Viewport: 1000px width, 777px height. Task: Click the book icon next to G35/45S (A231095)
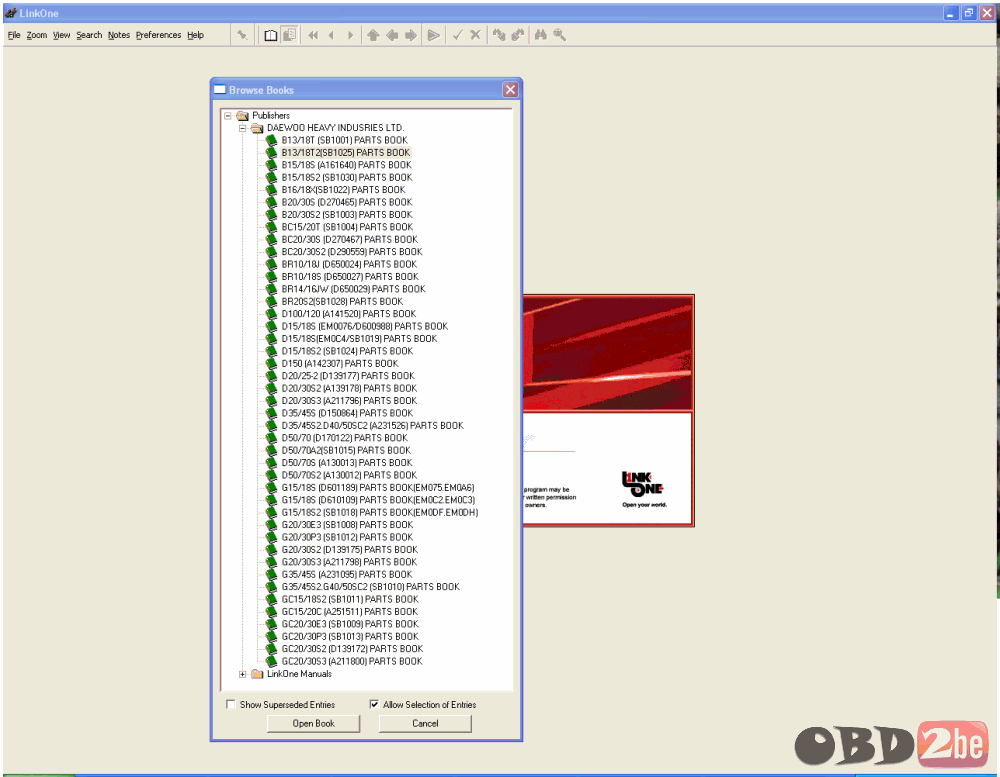pos(272,575)
